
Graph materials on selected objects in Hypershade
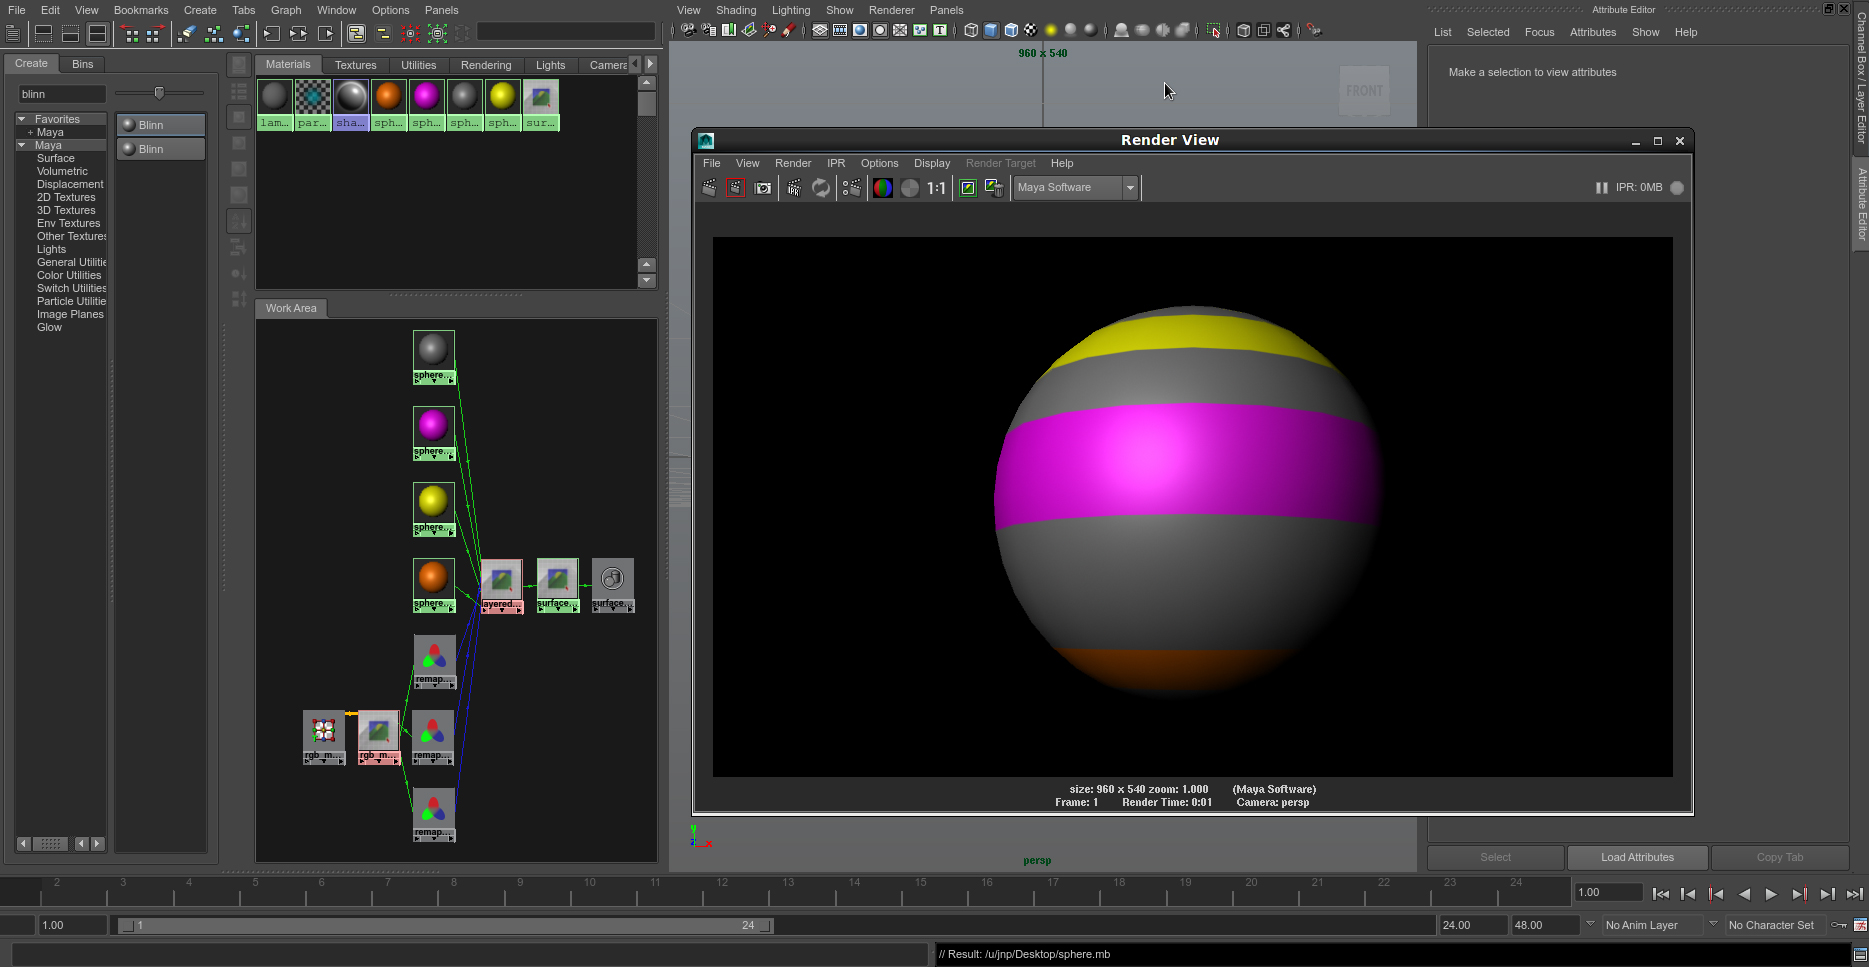[x=241, y=33]
